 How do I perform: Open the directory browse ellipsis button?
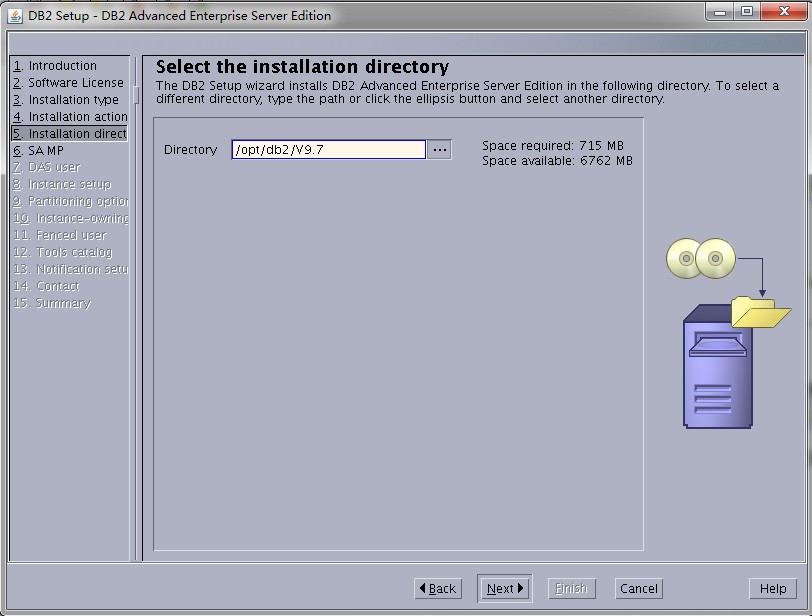point(439,150)
